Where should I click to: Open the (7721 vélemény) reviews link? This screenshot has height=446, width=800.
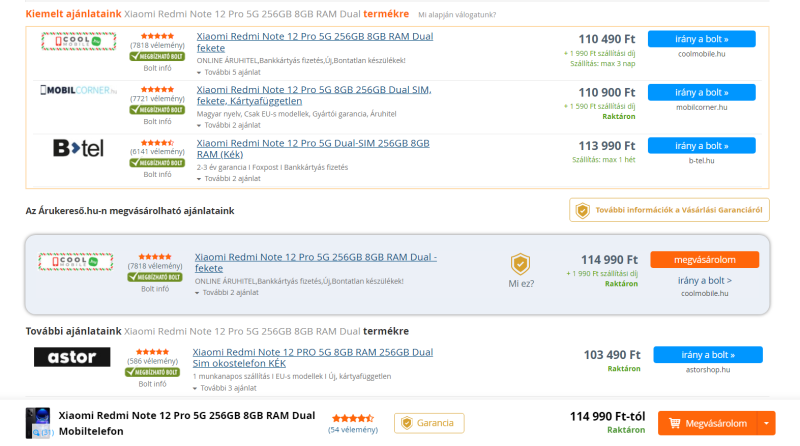[157, 98]
